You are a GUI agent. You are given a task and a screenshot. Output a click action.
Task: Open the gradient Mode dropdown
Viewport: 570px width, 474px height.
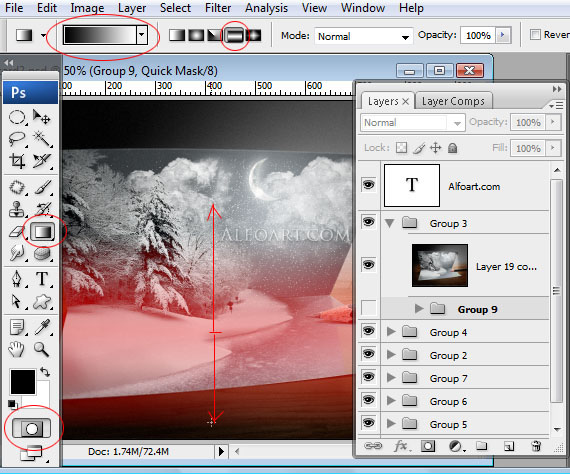[364, 36]
